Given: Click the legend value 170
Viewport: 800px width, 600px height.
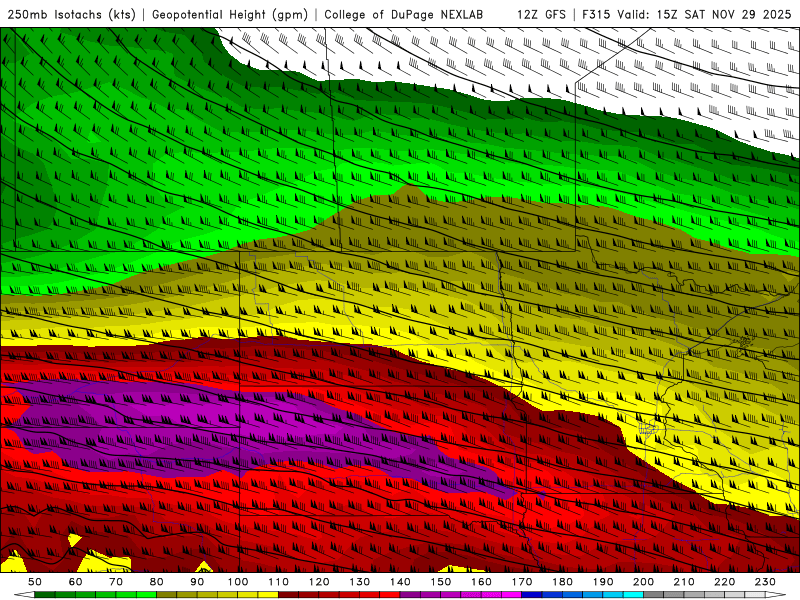Looking at the screenshot, I should [x=522, y=582].
